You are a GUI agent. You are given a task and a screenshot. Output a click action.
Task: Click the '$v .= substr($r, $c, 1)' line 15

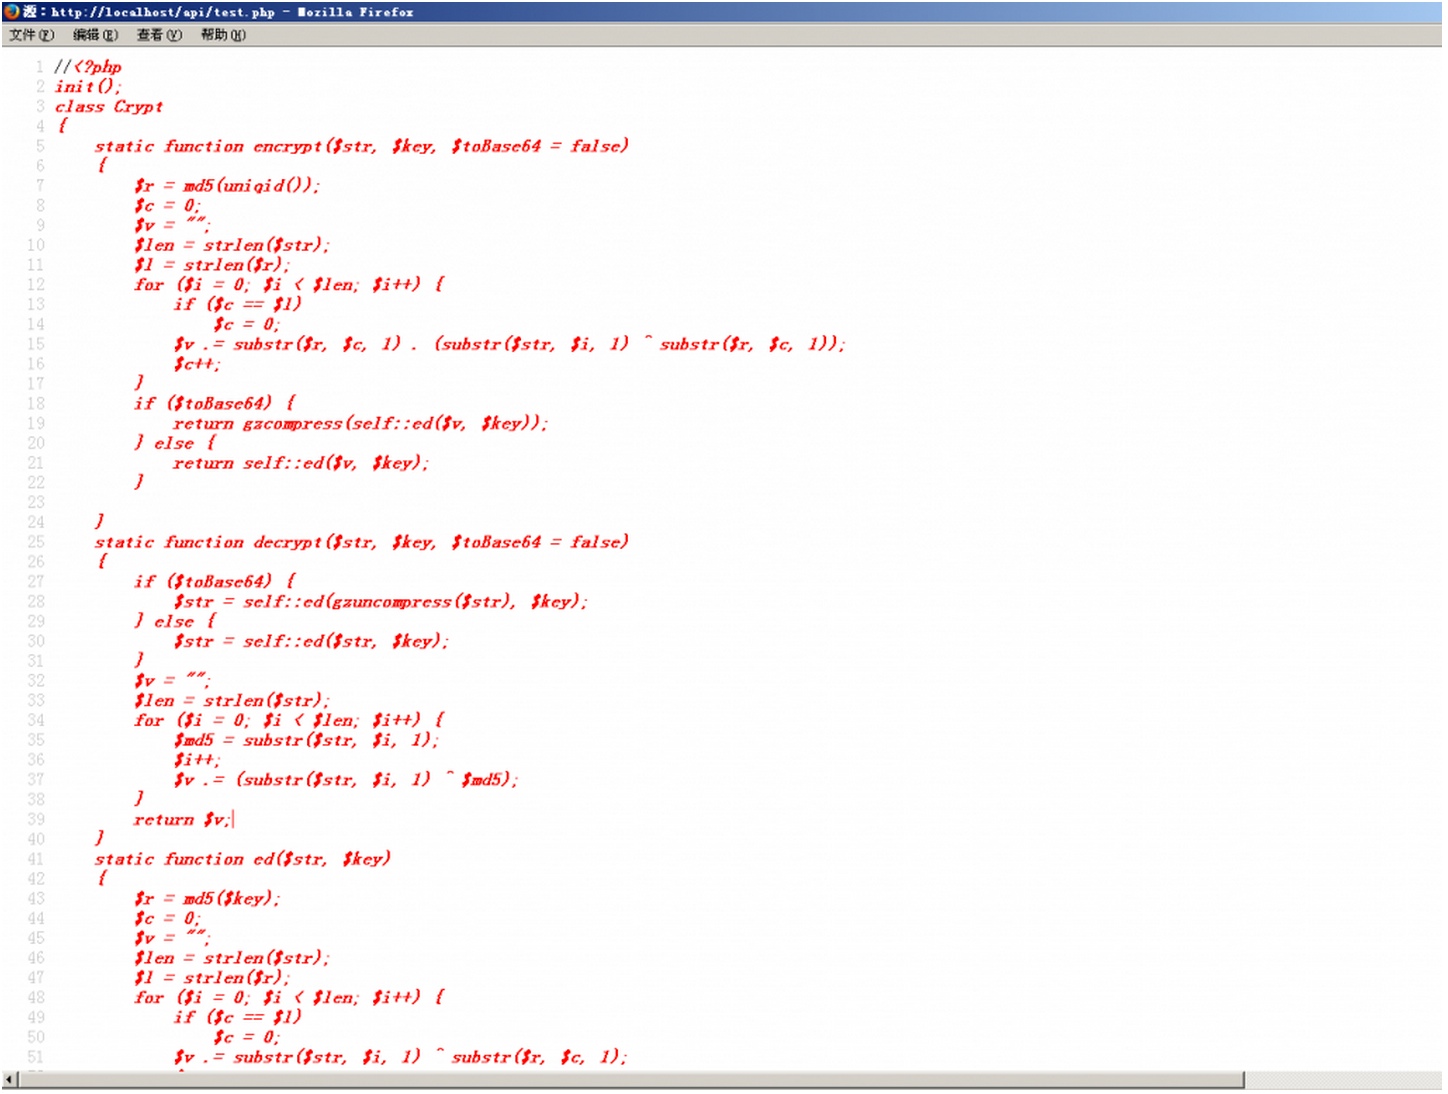point(510,344)
